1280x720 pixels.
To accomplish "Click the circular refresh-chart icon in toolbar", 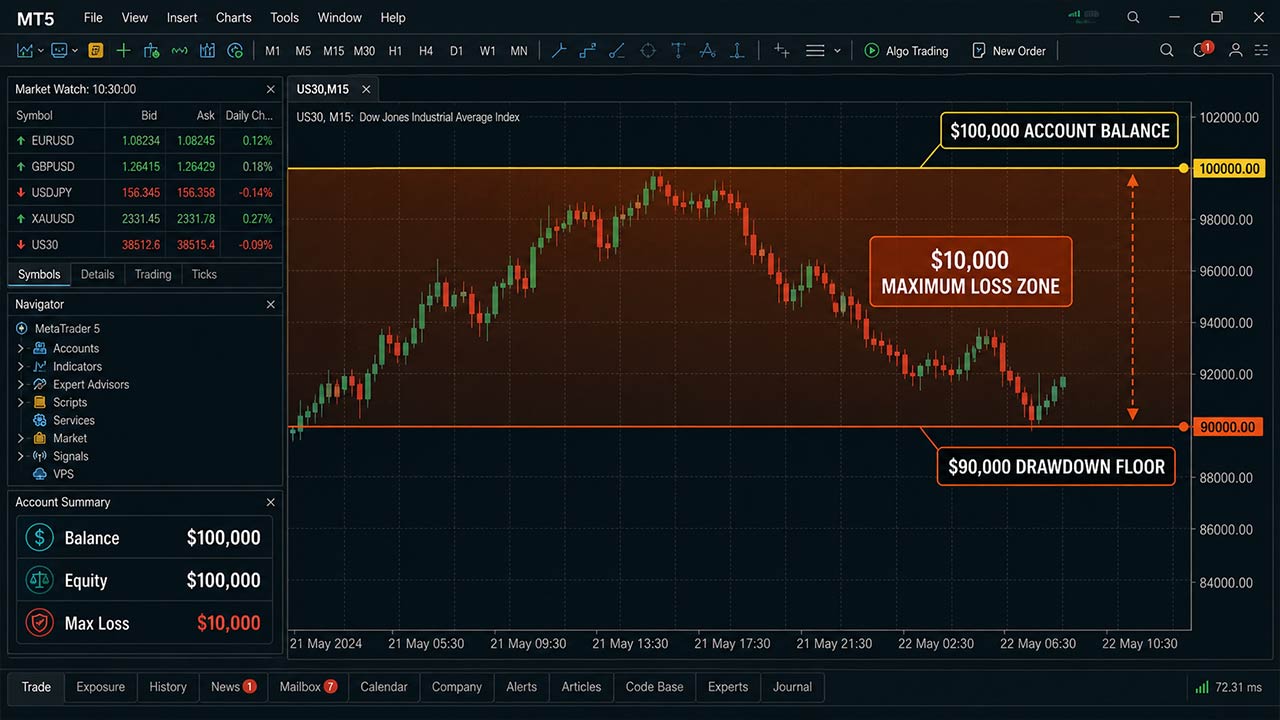I will coord(236,50).
